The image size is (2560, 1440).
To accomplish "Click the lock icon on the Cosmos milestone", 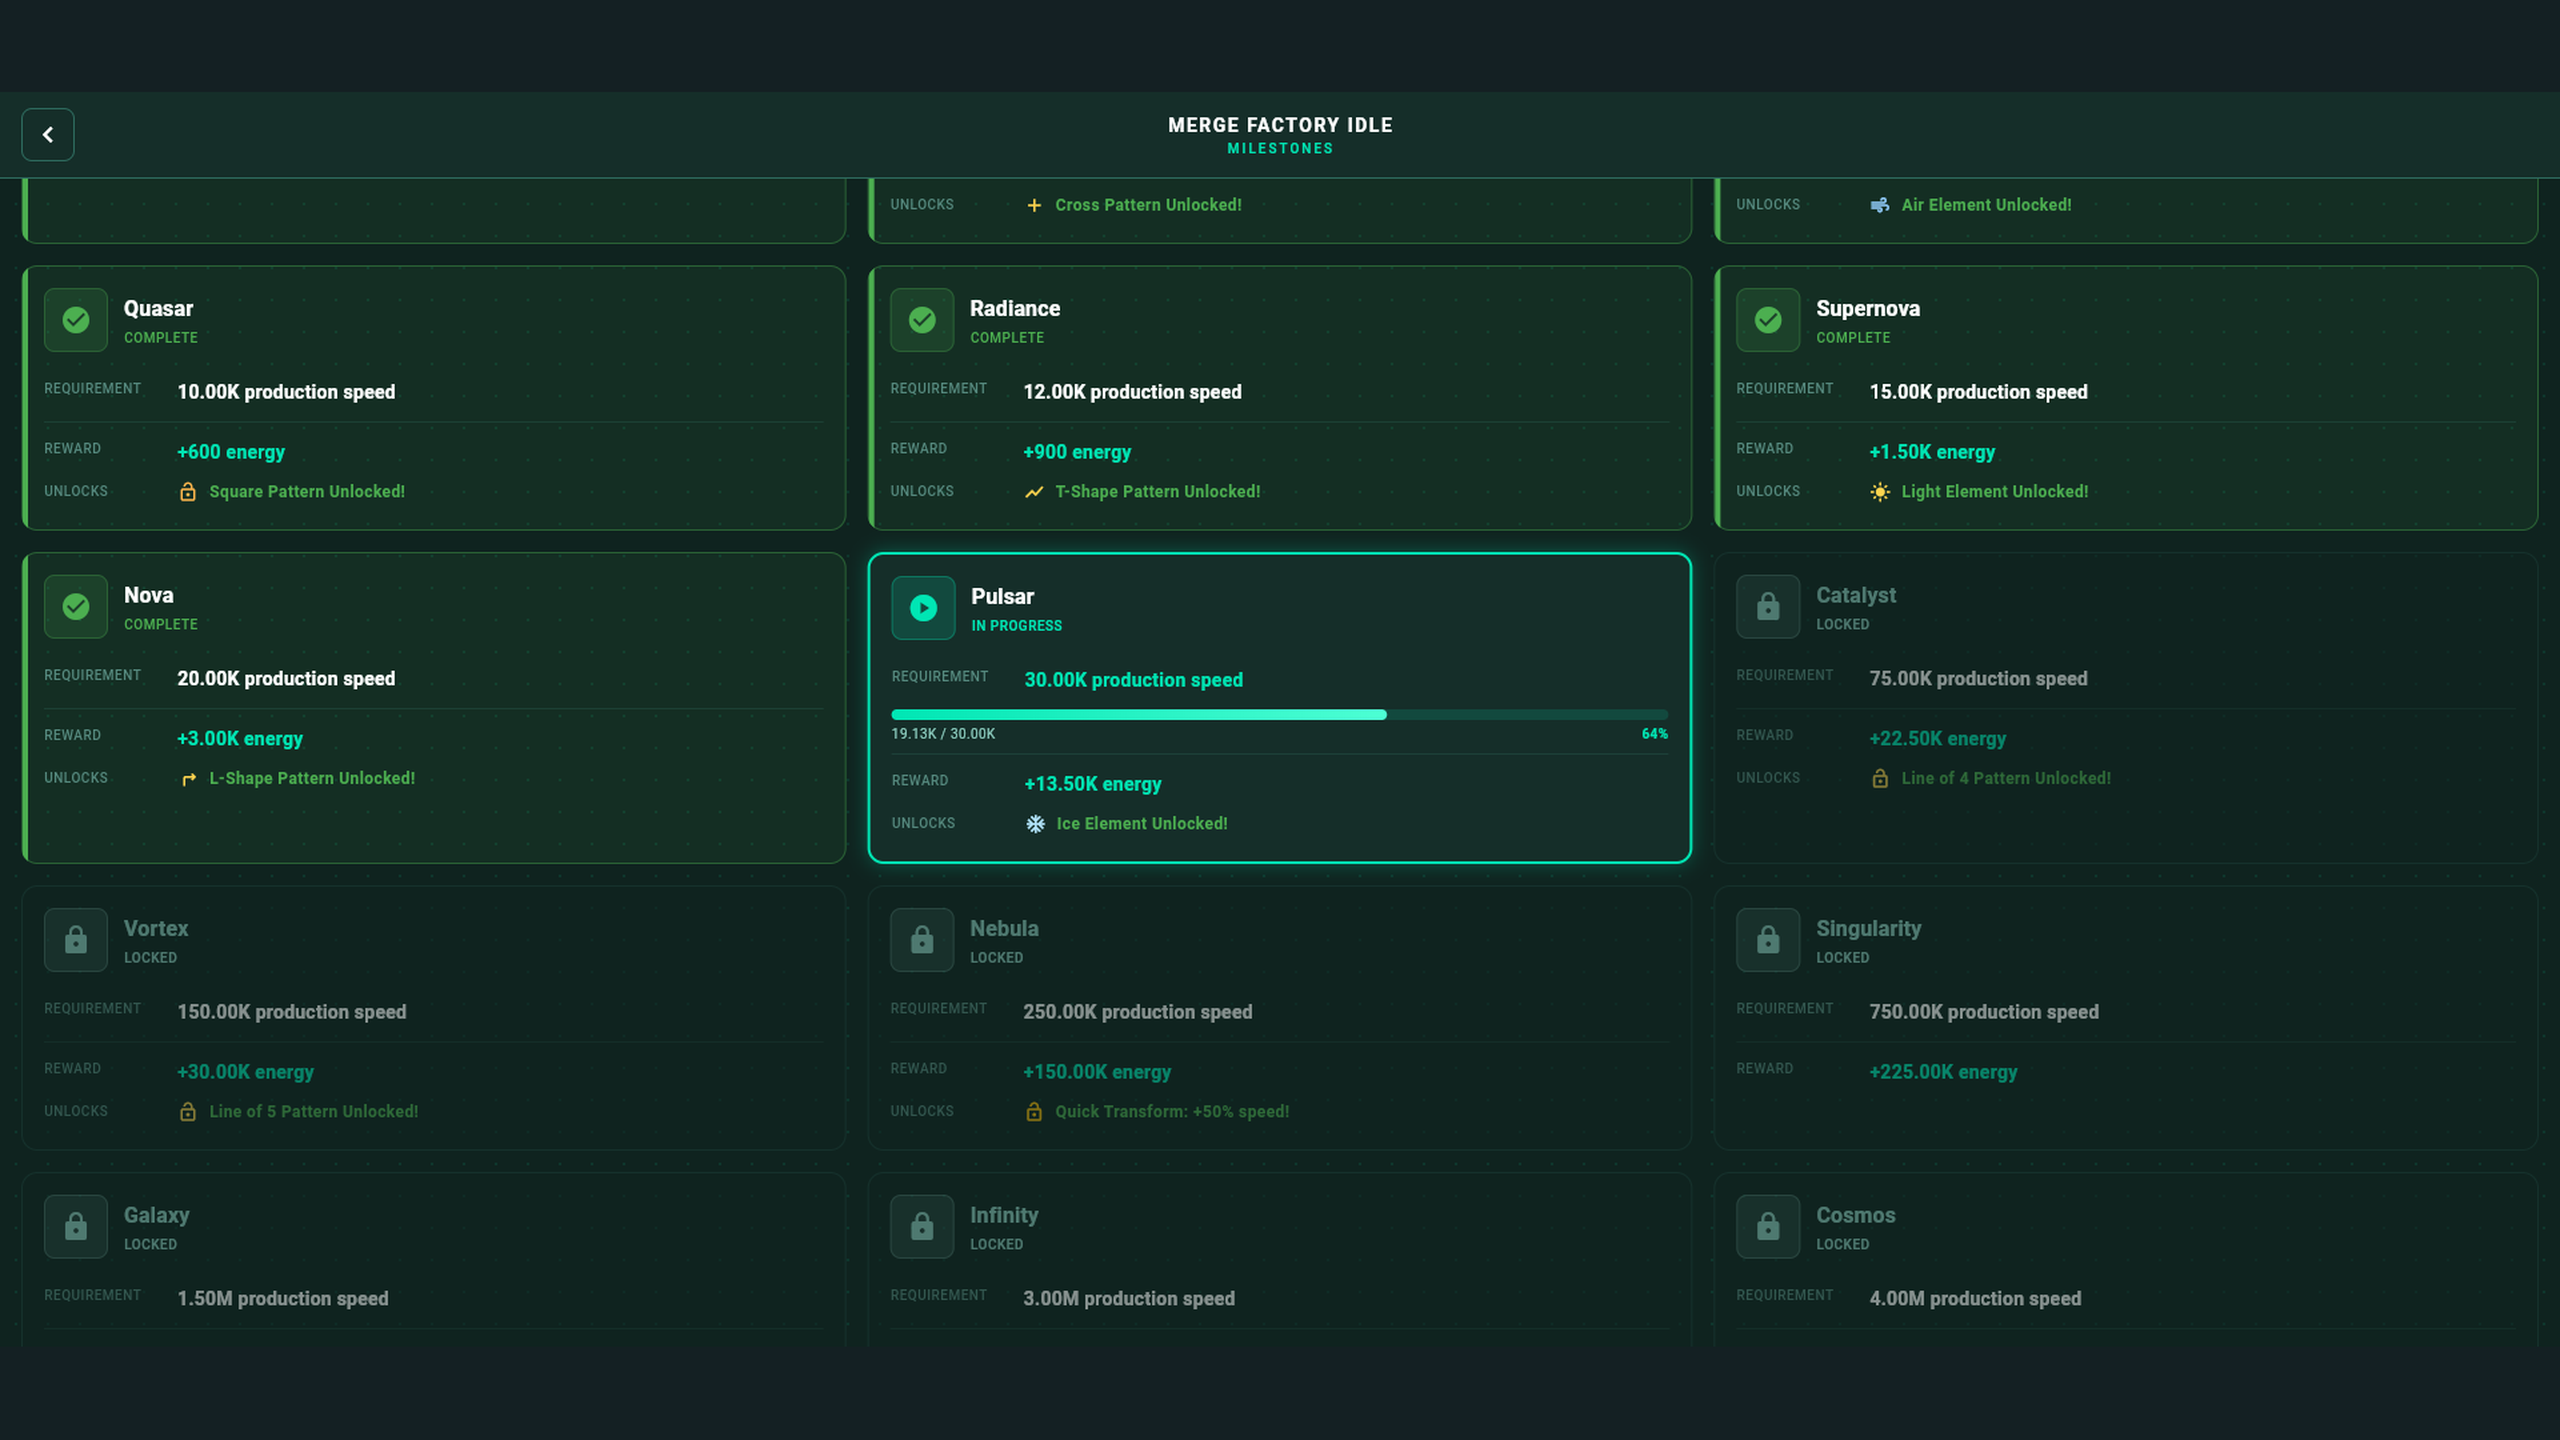I will pos(1767,1226).
